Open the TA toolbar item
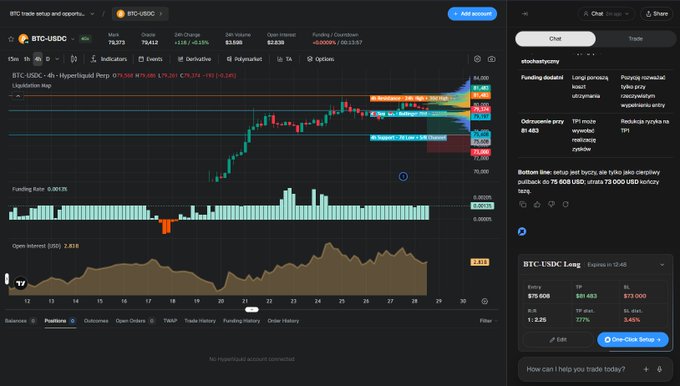680x386 pixels. tap(284, 59)
